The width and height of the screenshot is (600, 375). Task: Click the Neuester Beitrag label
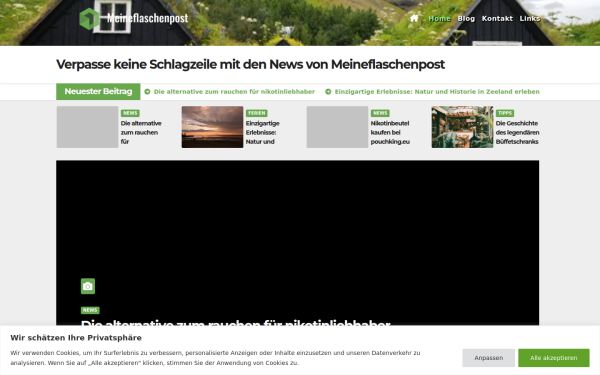[98, 91]
